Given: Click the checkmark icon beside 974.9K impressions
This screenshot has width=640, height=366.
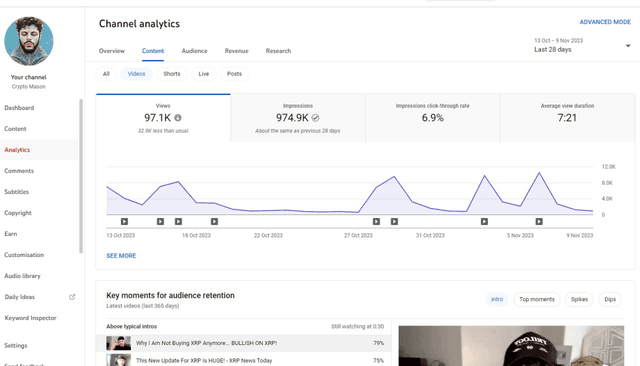Looking at the screenshot, I should point(315,118).
